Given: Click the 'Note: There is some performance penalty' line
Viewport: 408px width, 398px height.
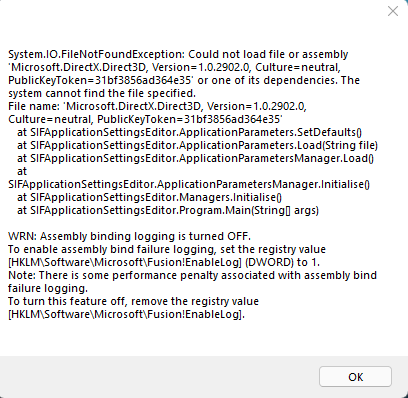Looking at the screenshot, I should point(192,275).
